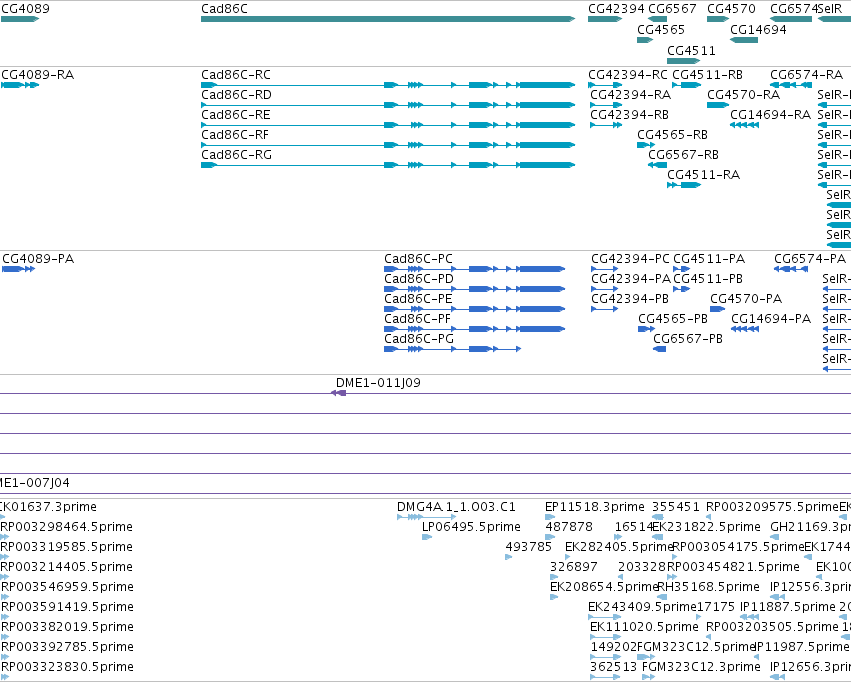
Task: Open the CG4511-PA protein label
Action: click(709, 259)
